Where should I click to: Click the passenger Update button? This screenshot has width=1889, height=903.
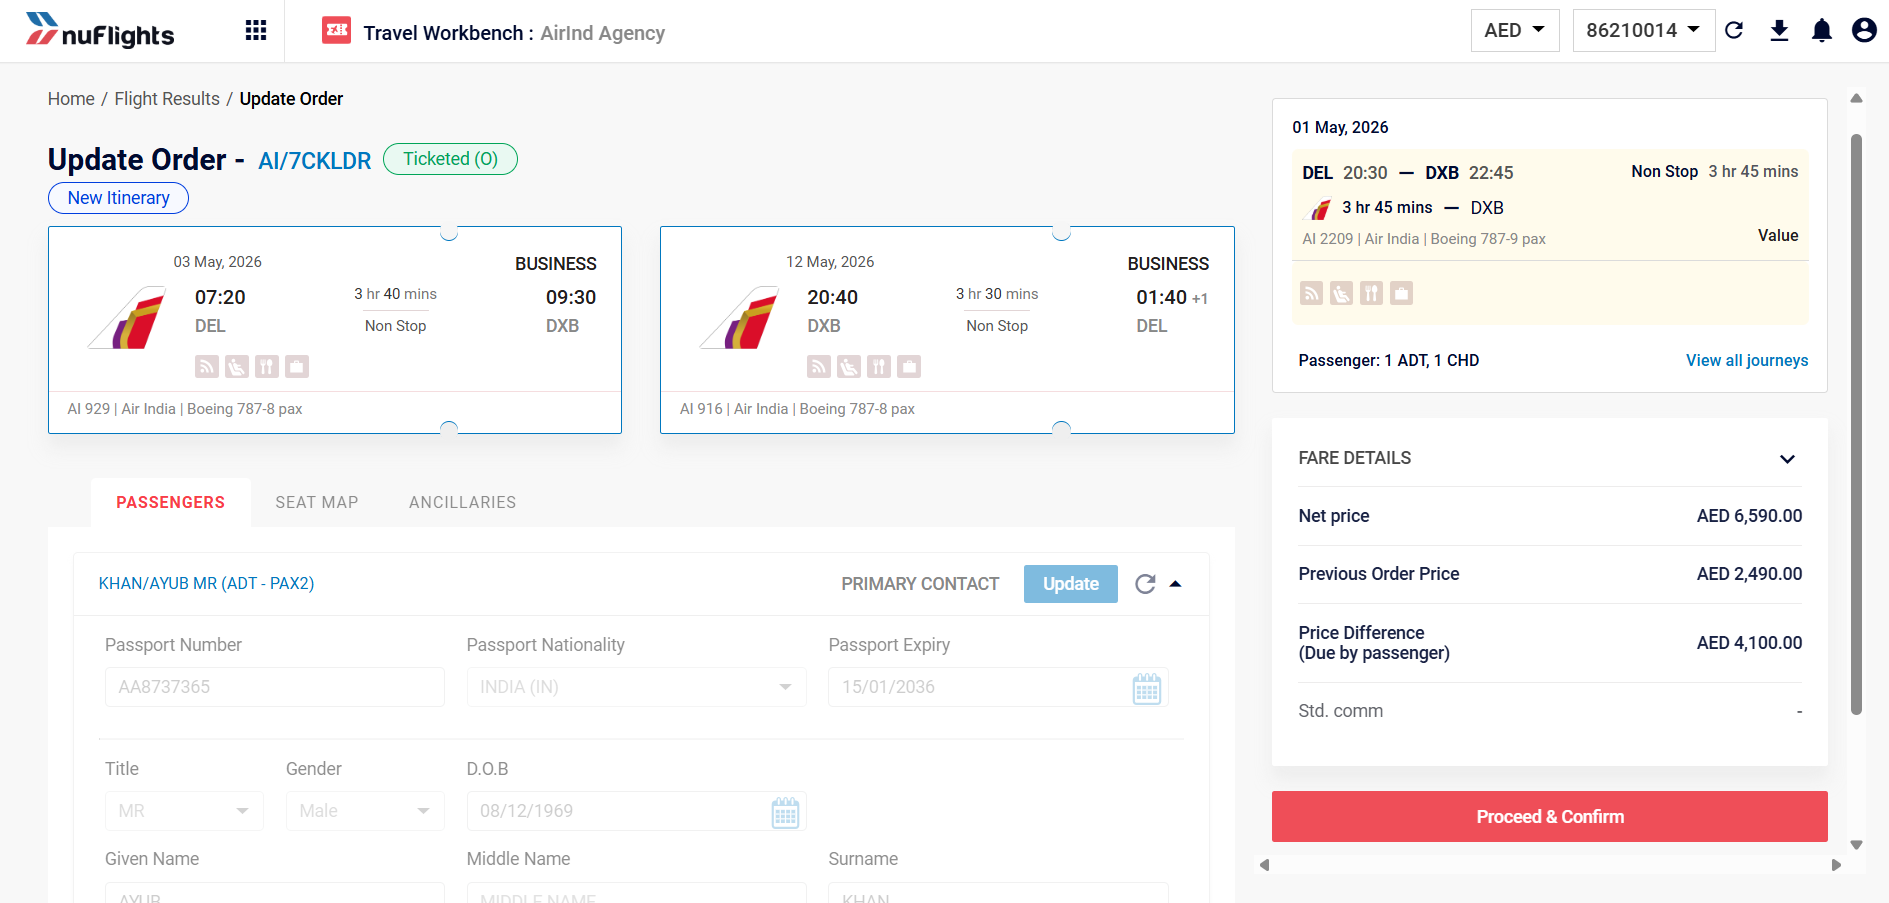1071,584
